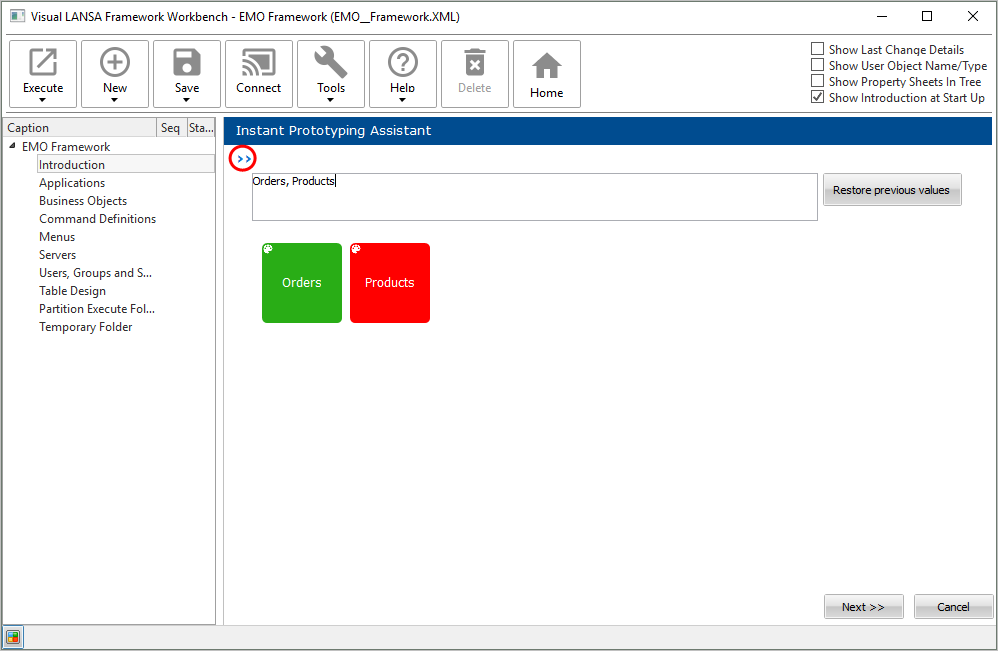Select Introduction in the tree

click(72, 165)
